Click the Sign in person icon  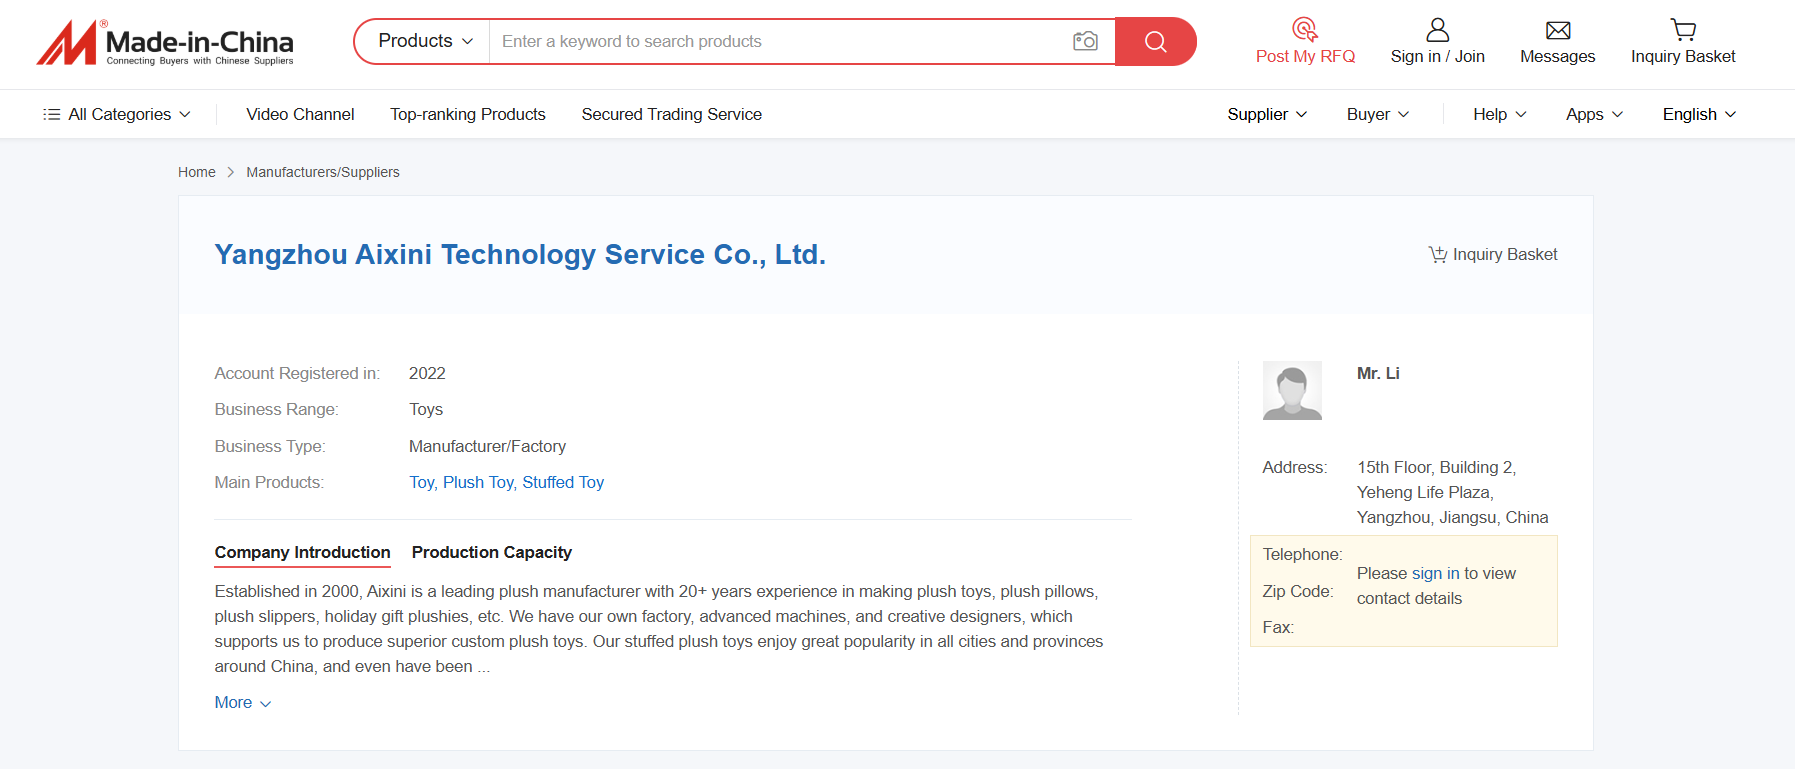[1438, 29]
